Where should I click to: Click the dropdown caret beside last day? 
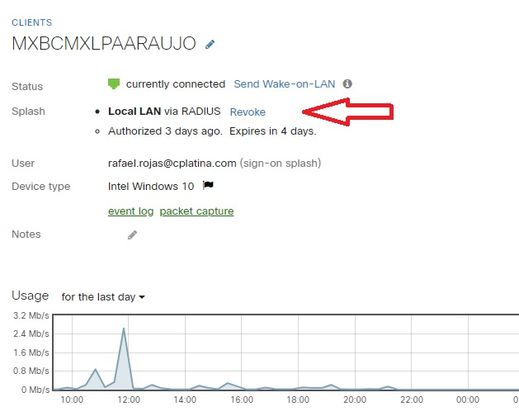click(142, 297)
